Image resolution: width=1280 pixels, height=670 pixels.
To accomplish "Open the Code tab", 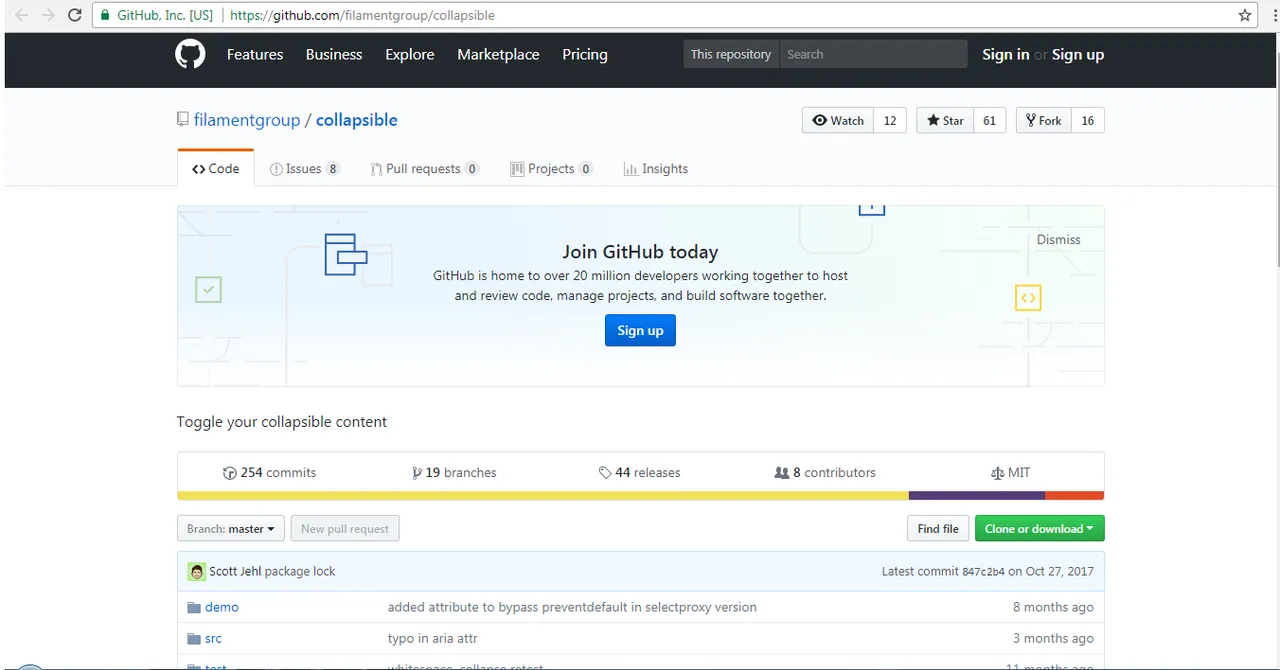I will click(216, 168).
